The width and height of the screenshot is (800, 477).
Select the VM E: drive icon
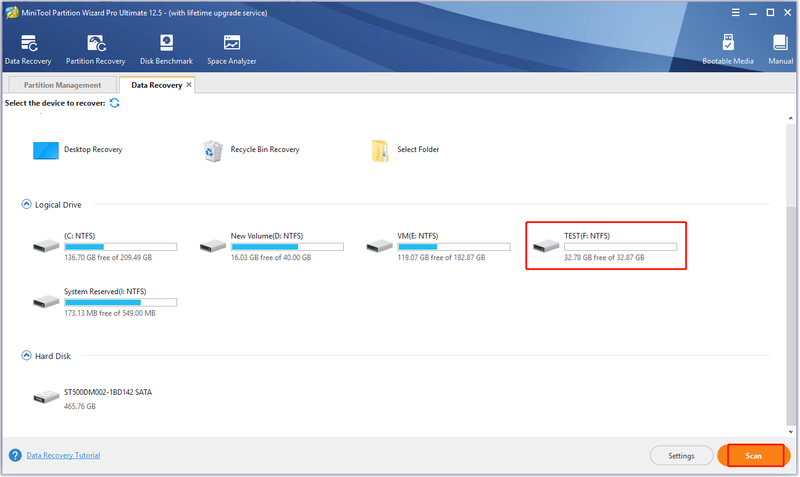tap(380, 246)
